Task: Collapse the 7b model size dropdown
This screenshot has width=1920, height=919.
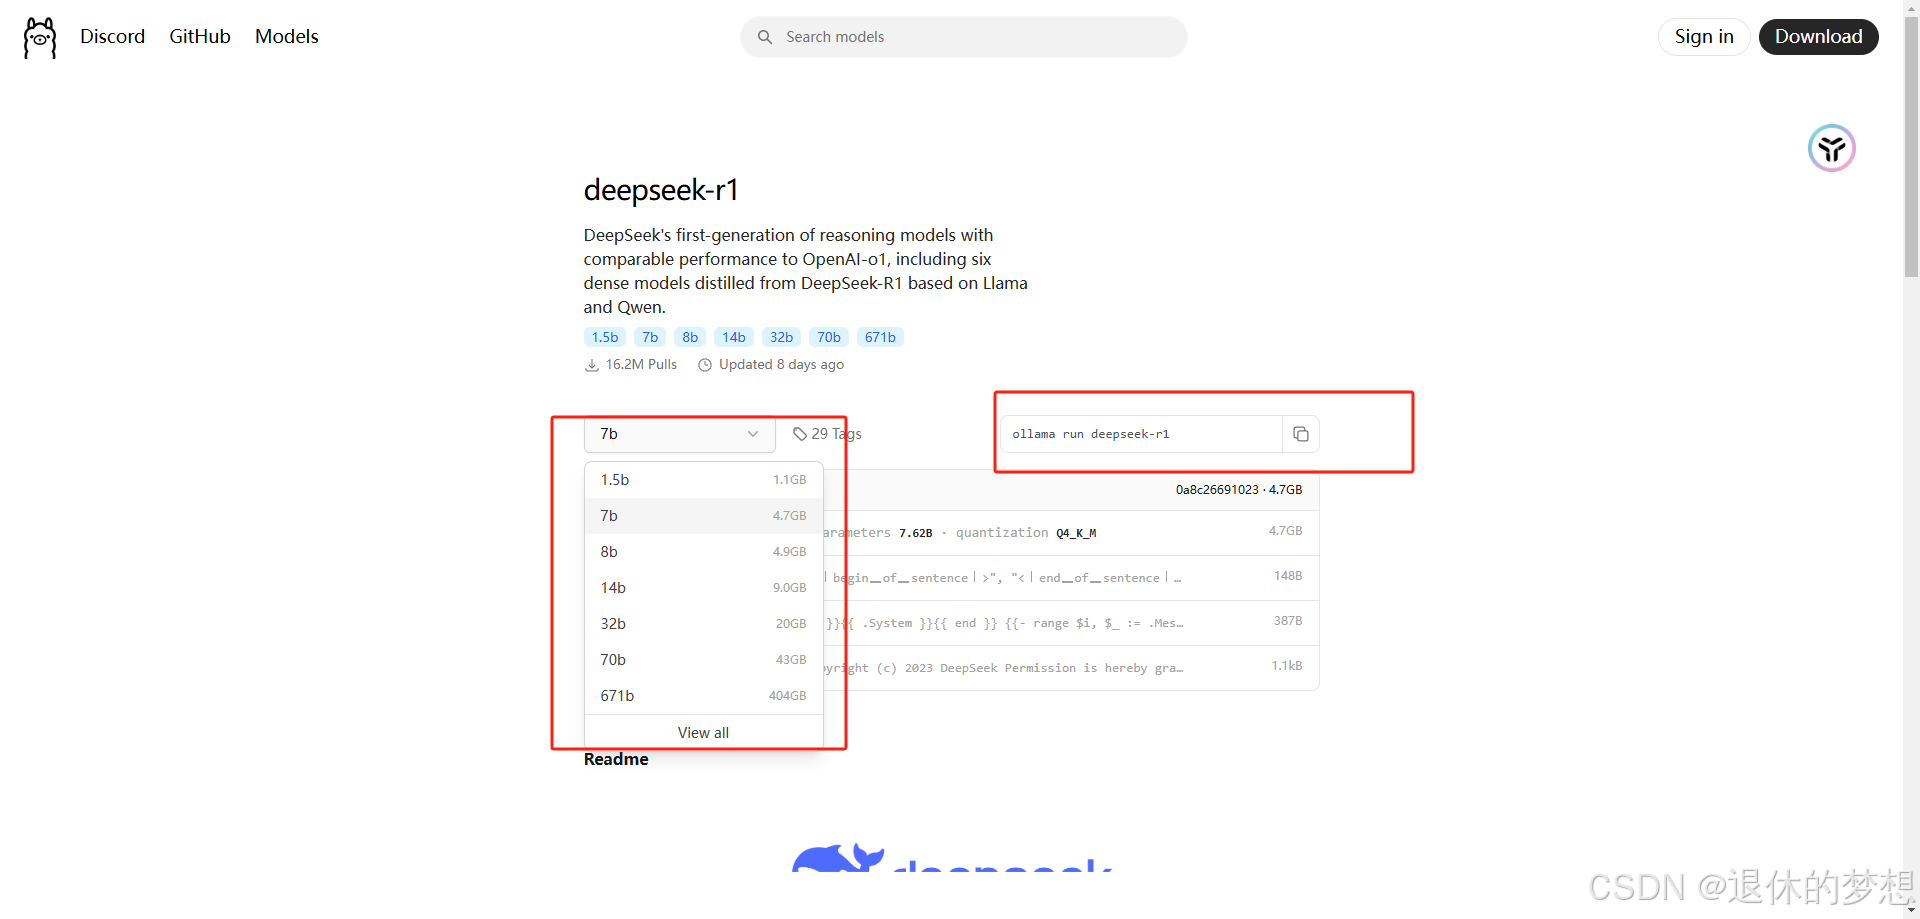Action: click(x=680, y=434)
